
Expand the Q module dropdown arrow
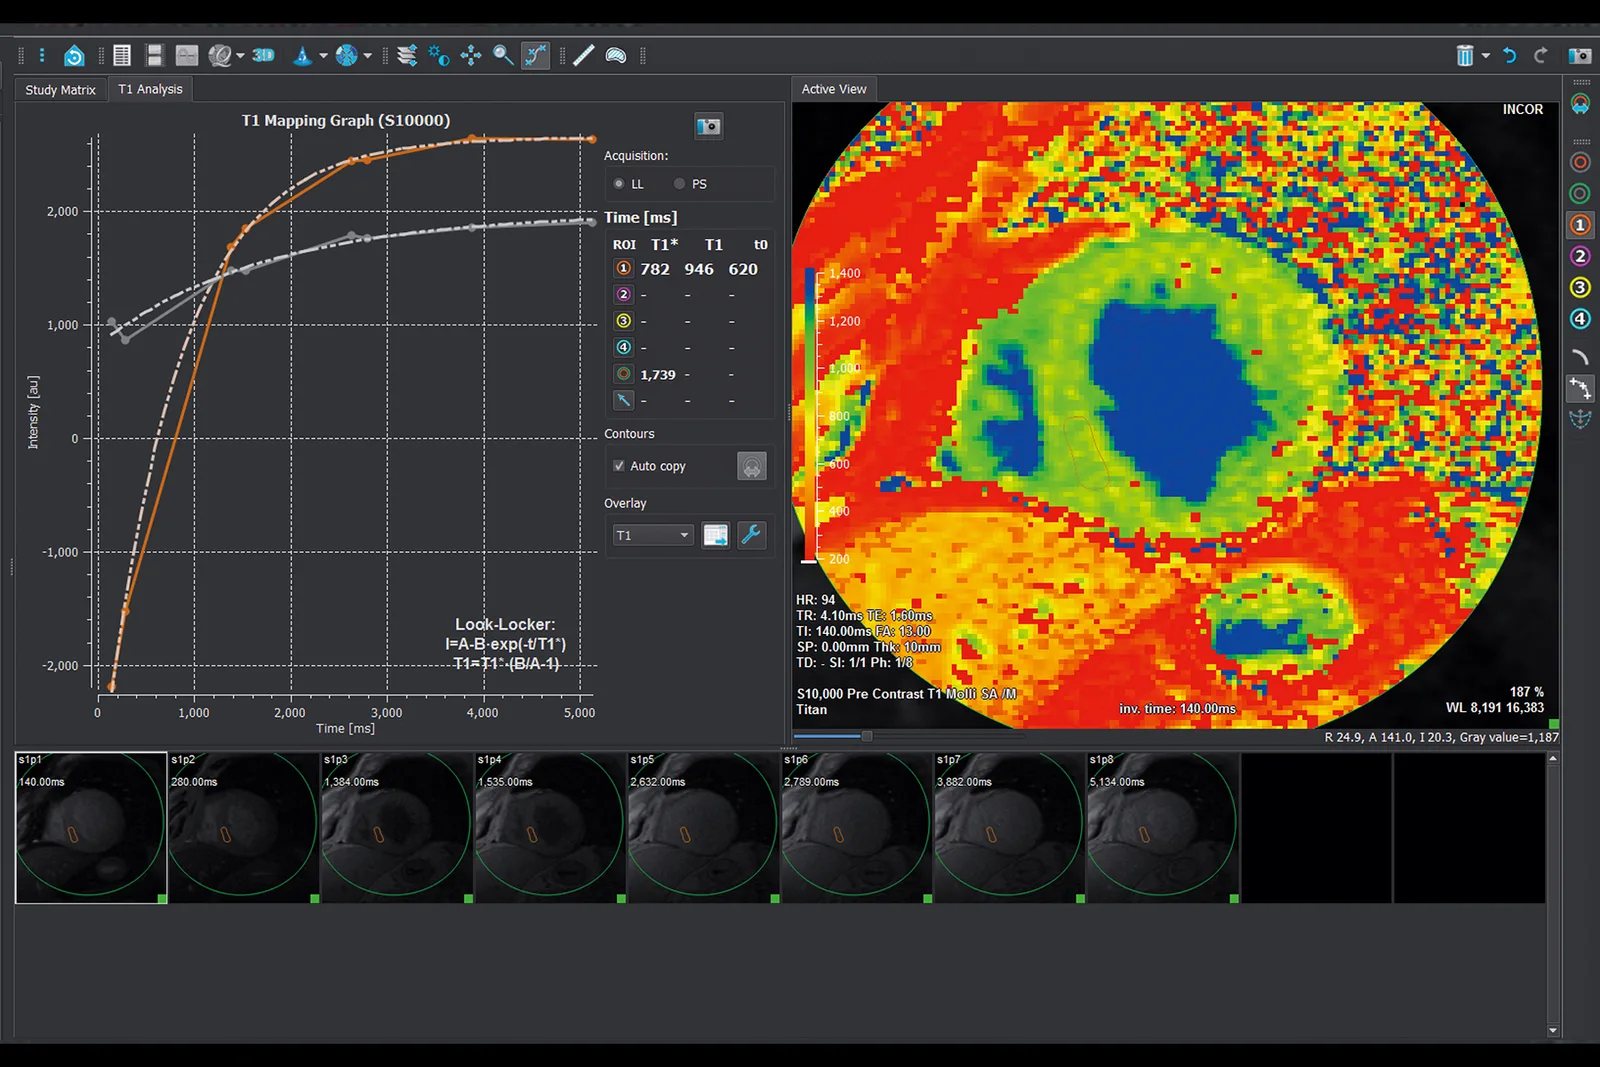tap(240, 56)
